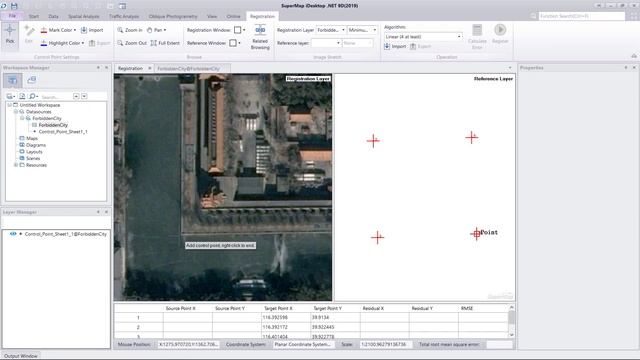Open the Online ribbon tab
This screenshot has width=640, height=360.
click(x=233, y=16)
